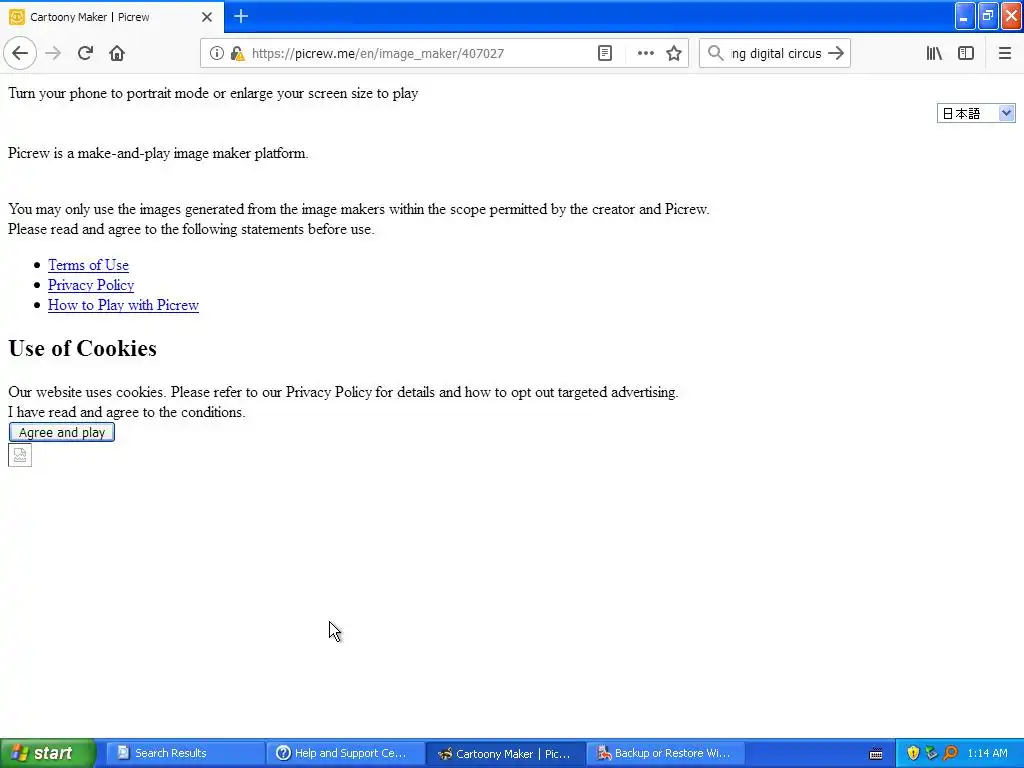Switch to Backup or Restore Wizard window
1024x768 pixels.
666,753
